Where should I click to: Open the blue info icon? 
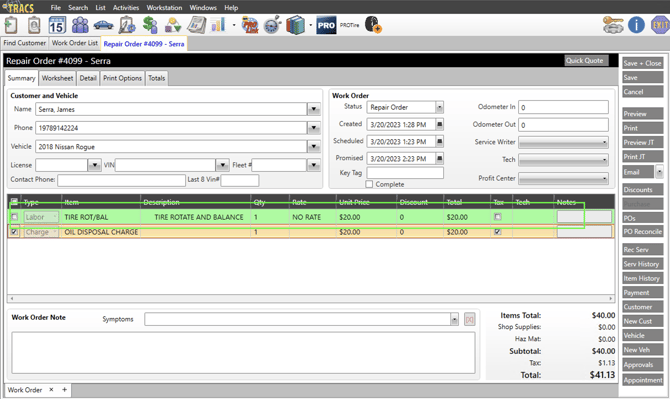tap(636, 25)
